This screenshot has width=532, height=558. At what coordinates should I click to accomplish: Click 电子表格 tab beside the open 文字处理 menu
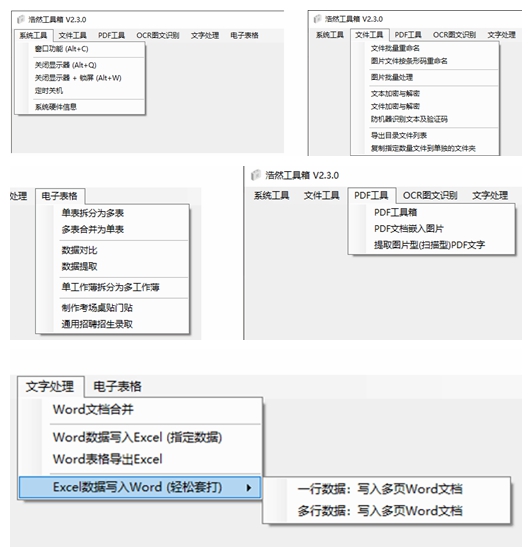[117, 386]
